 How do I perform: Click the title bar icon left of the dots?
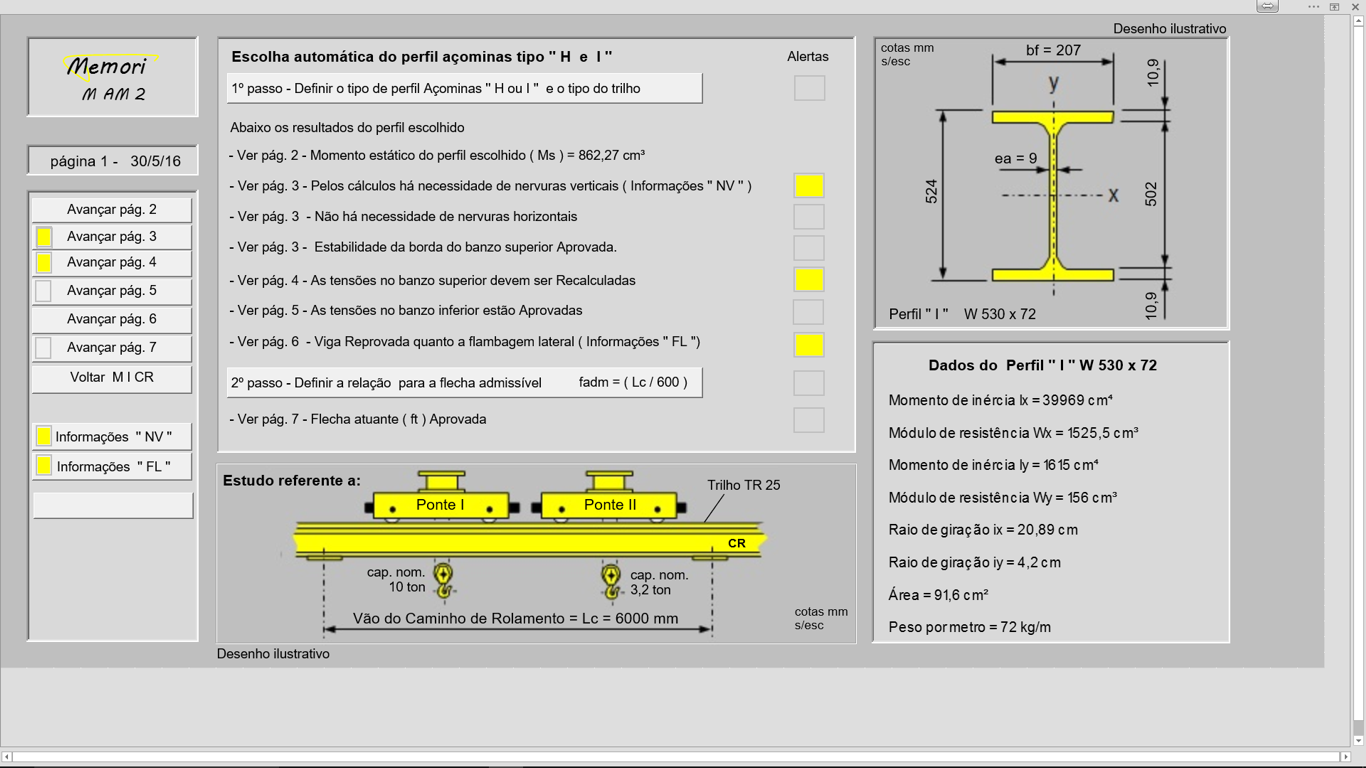coord(1267,6)
